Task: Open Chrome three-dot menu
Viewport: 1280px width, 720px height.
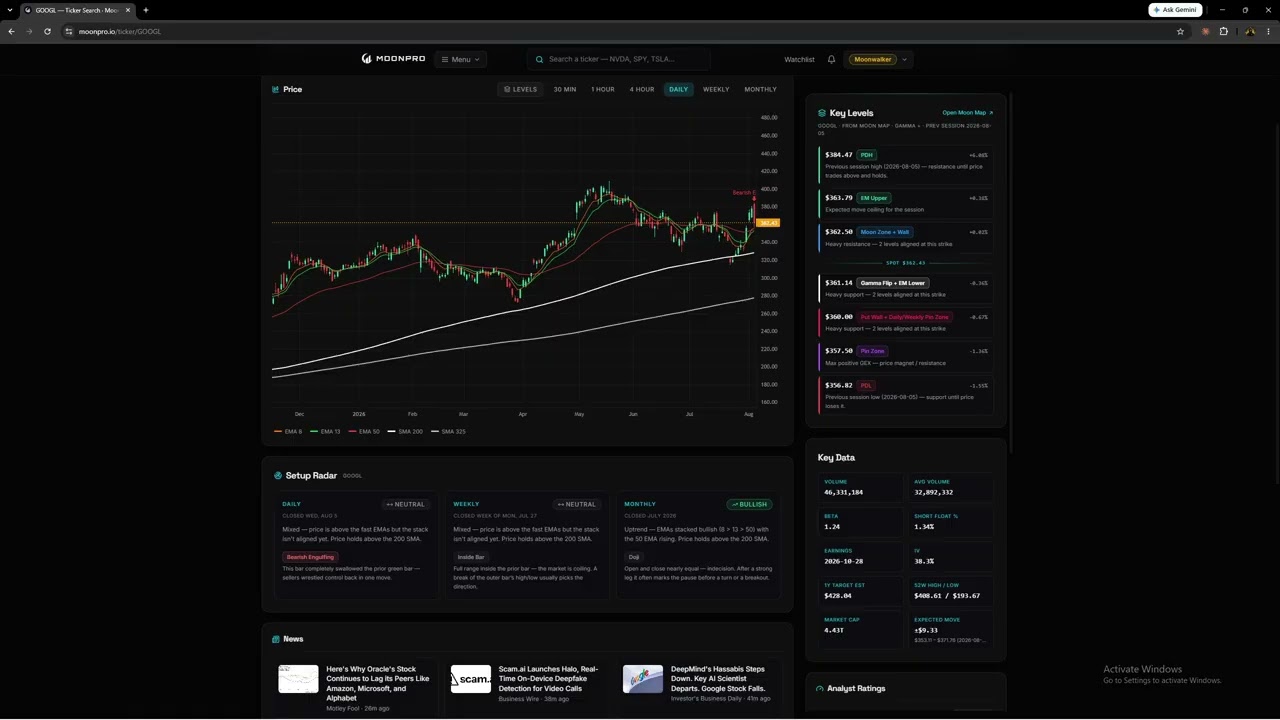Action: (1268, 31)
